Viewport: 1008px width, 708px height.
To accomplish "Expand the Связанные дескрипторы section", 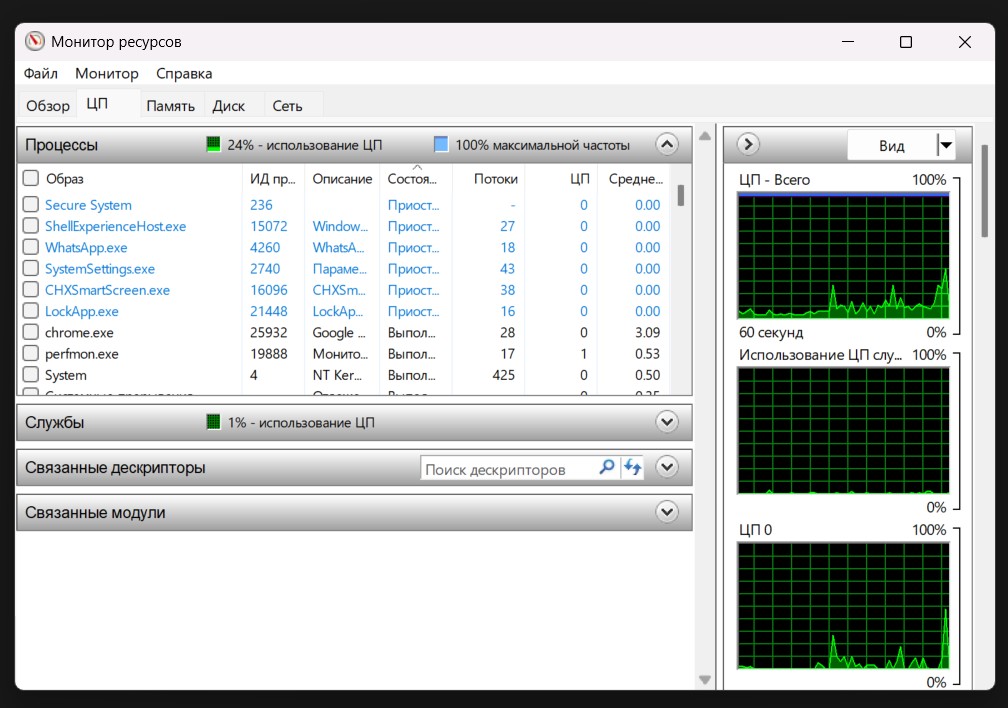I will [667, 467].
